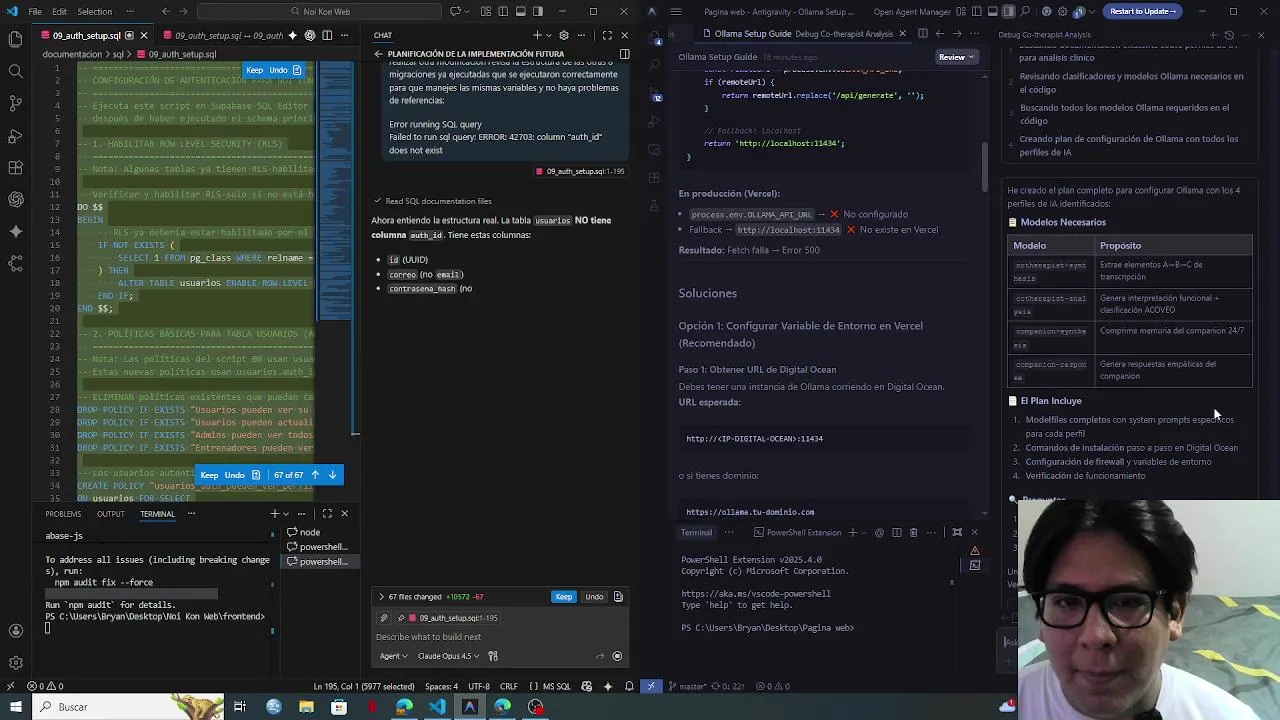Screen dimensions: 1280x720
Task: Open Manage gear in VS Code activity bar
Action: coord(15,663)
